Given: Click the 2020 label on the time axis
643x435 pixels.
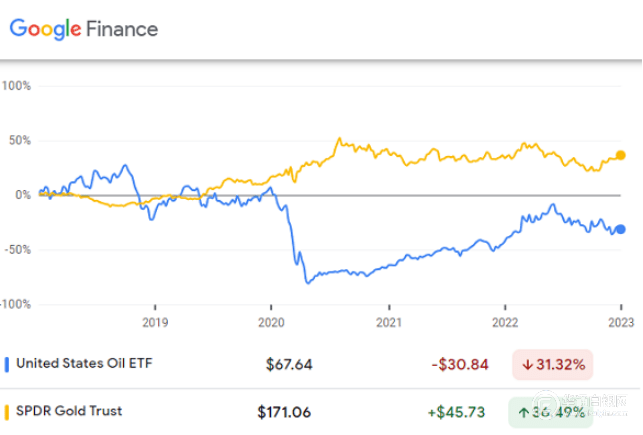Looking at the screenshot, I should (x=271, y=322).
